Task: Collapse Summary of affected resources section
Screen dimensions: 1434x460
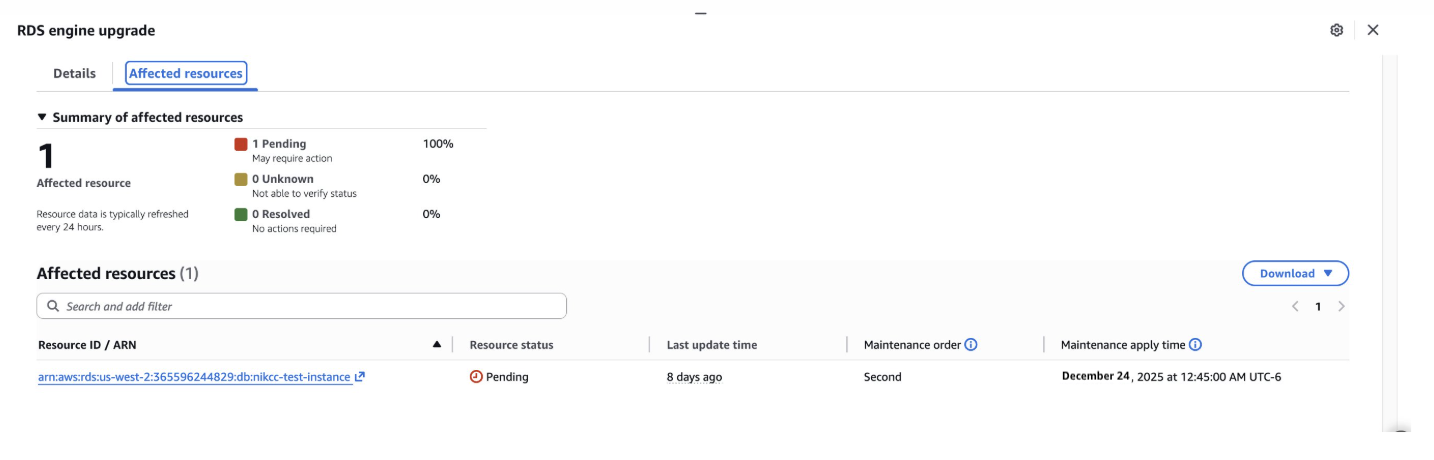Action: click(42, 117)
